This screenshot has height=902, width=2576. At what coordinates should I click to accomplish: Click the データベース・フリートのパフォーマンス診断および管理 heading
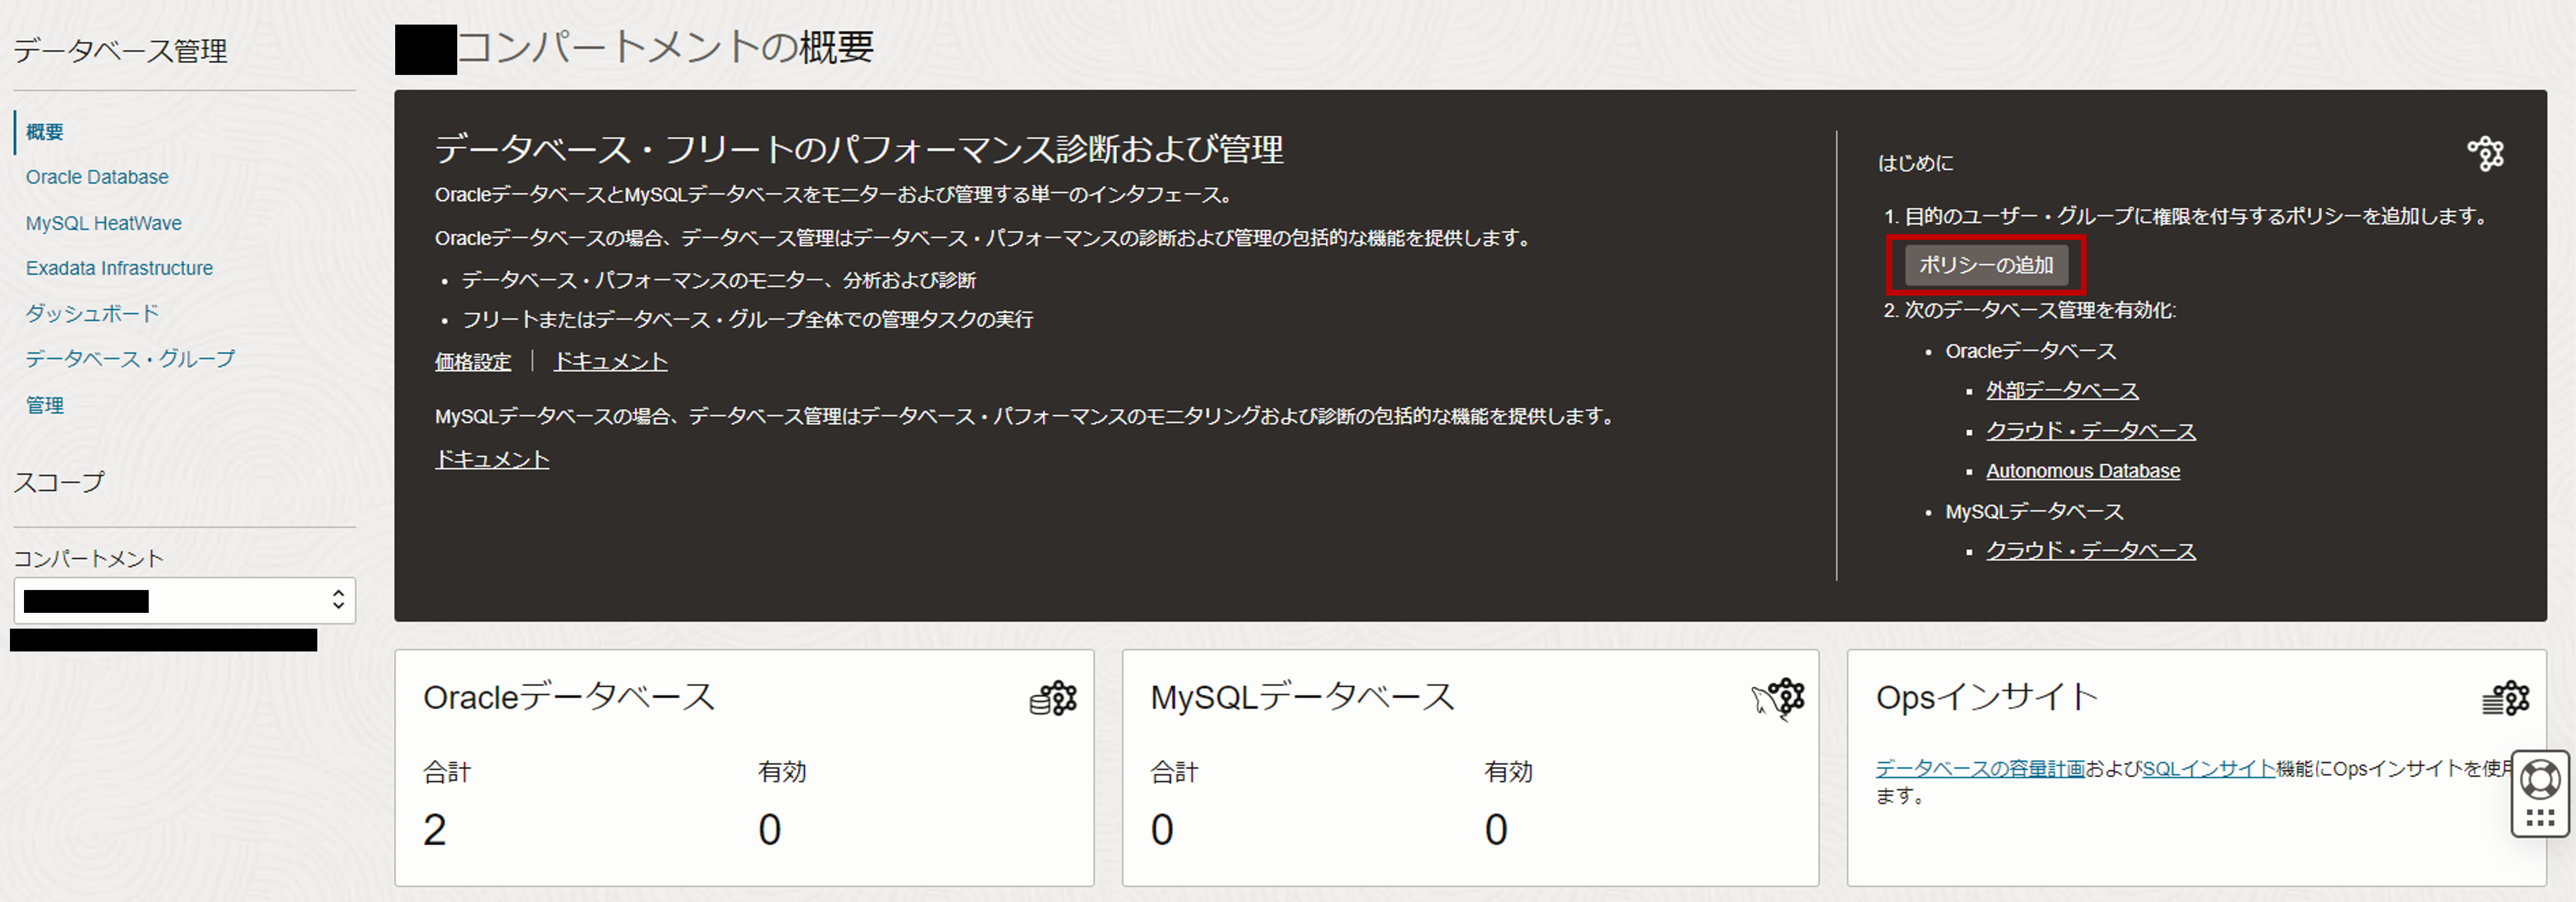[859, 150]
